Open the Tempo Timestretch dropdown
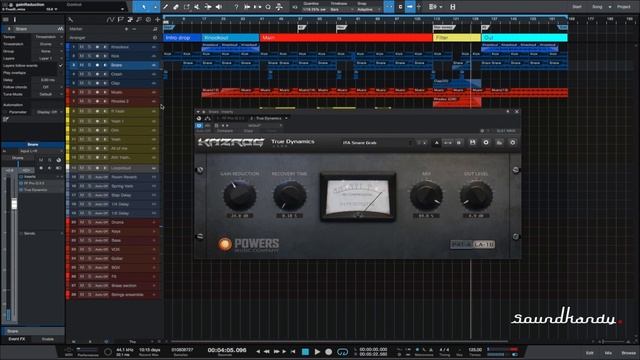Viewport: 640px width, 360px height. coord(48,37)
